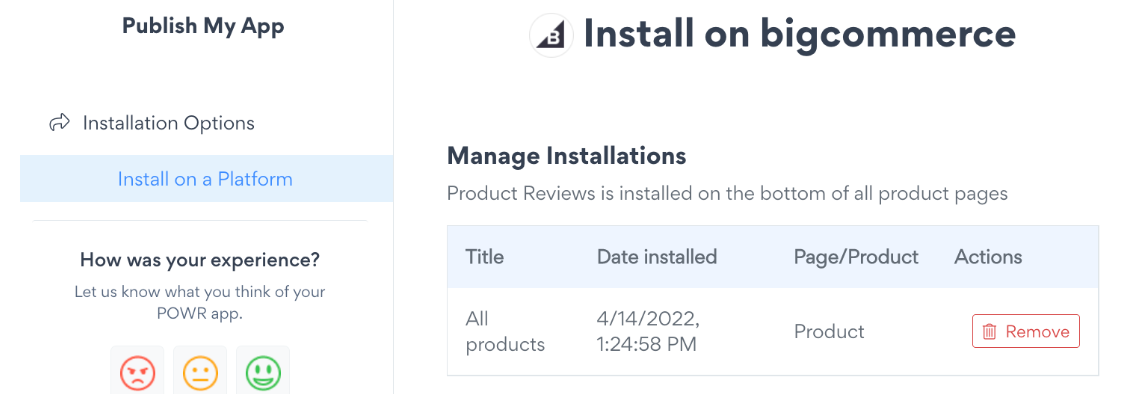Click the neutral yellow face rating icon

coord(200,373)
